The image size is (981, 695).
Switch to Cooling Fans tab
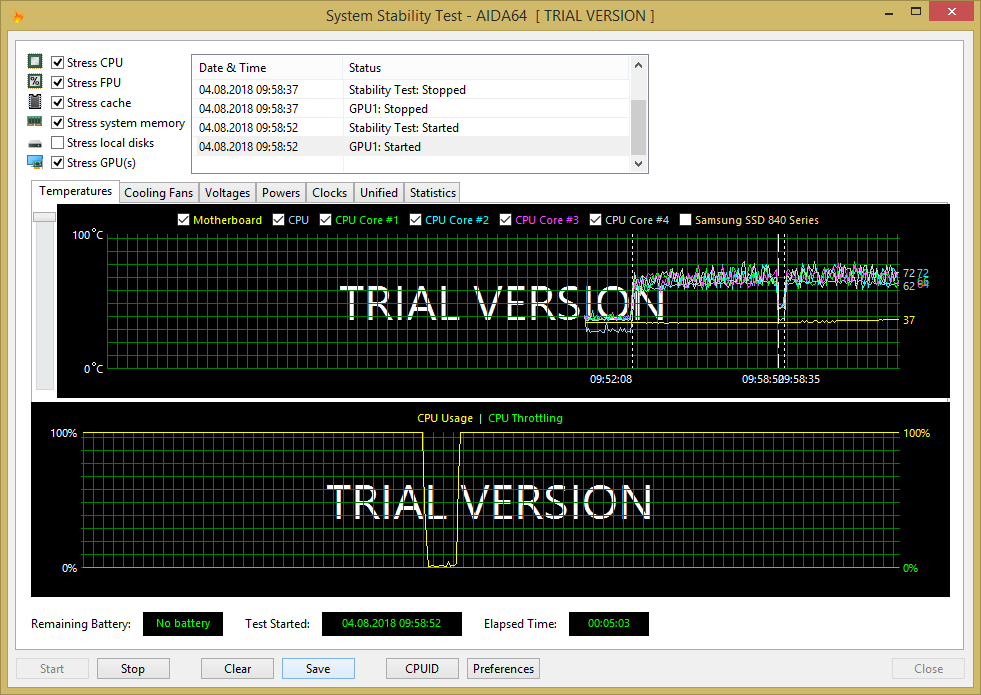[x=158, y=193]
